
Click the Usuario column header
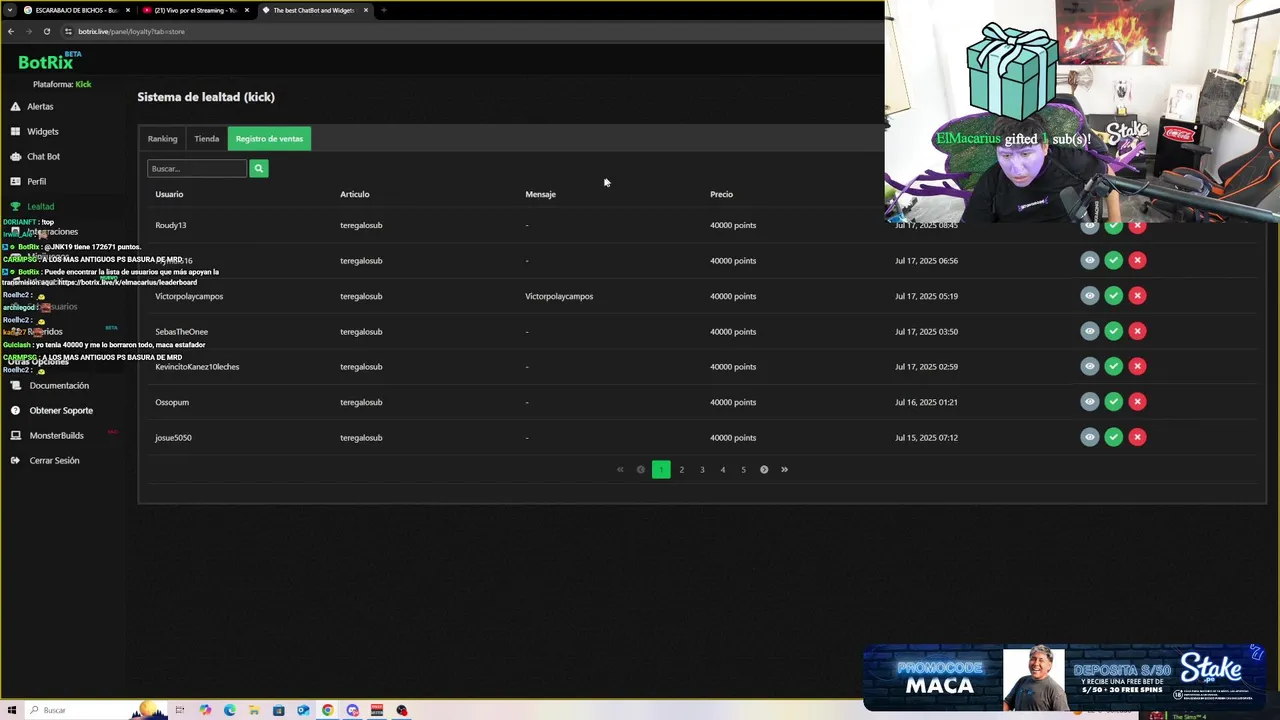click(169, 194)
